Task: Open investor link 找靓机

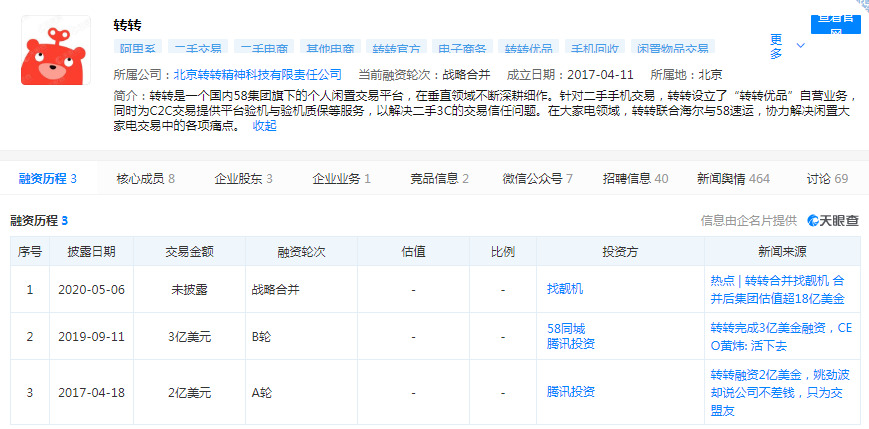Action: (x=565, y=289)
